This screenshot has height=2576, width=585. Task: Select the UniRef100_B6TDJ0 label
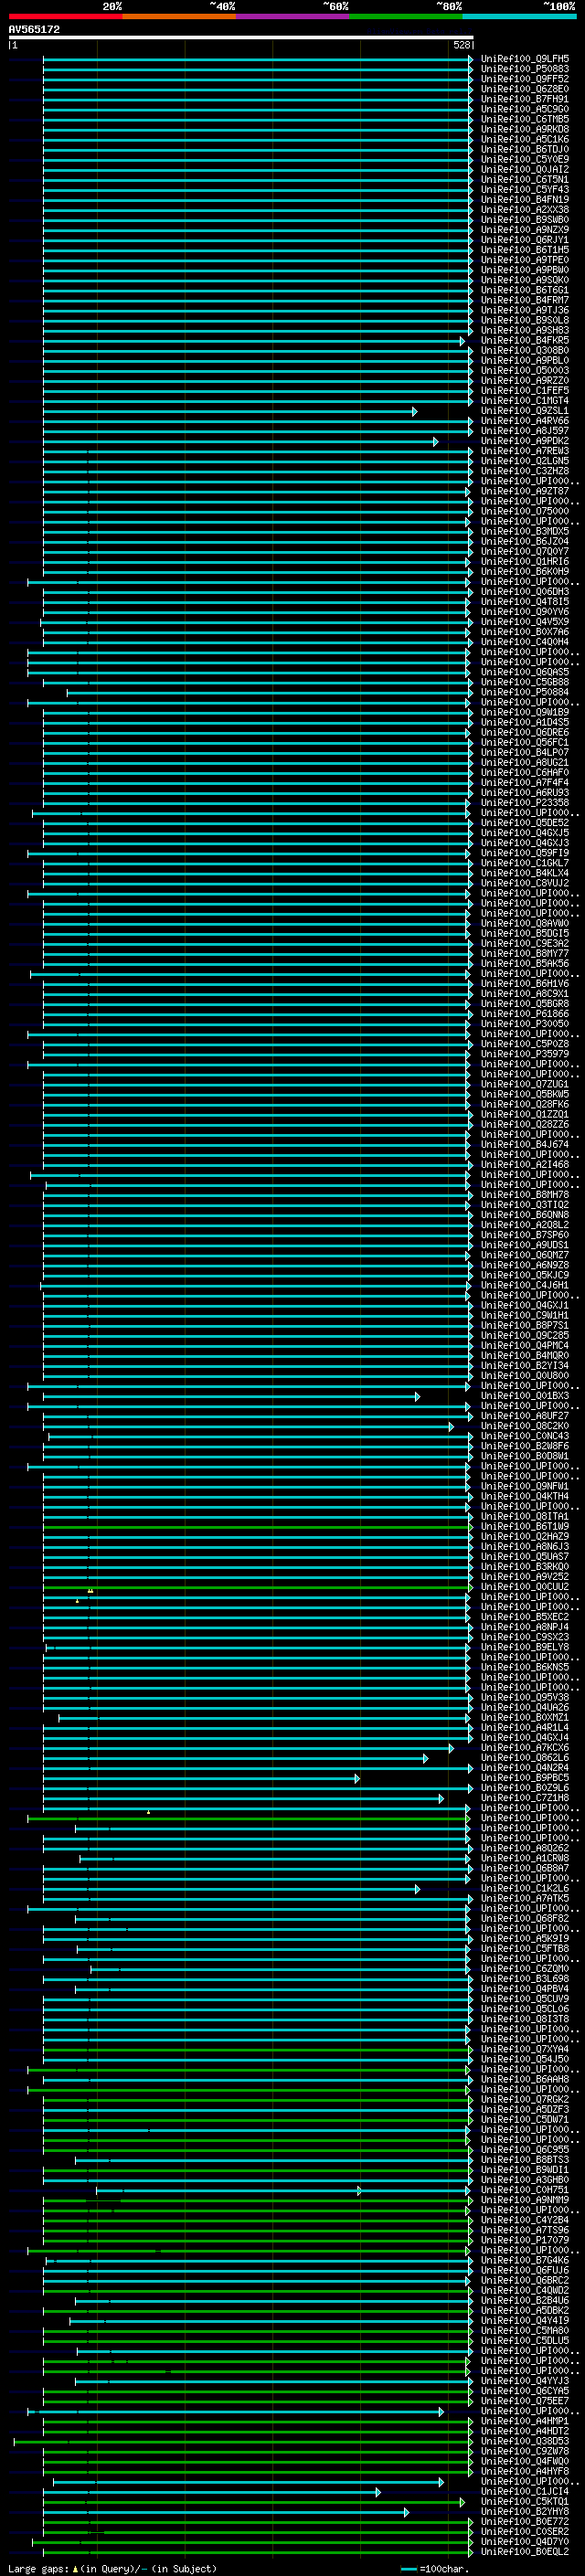525,149
